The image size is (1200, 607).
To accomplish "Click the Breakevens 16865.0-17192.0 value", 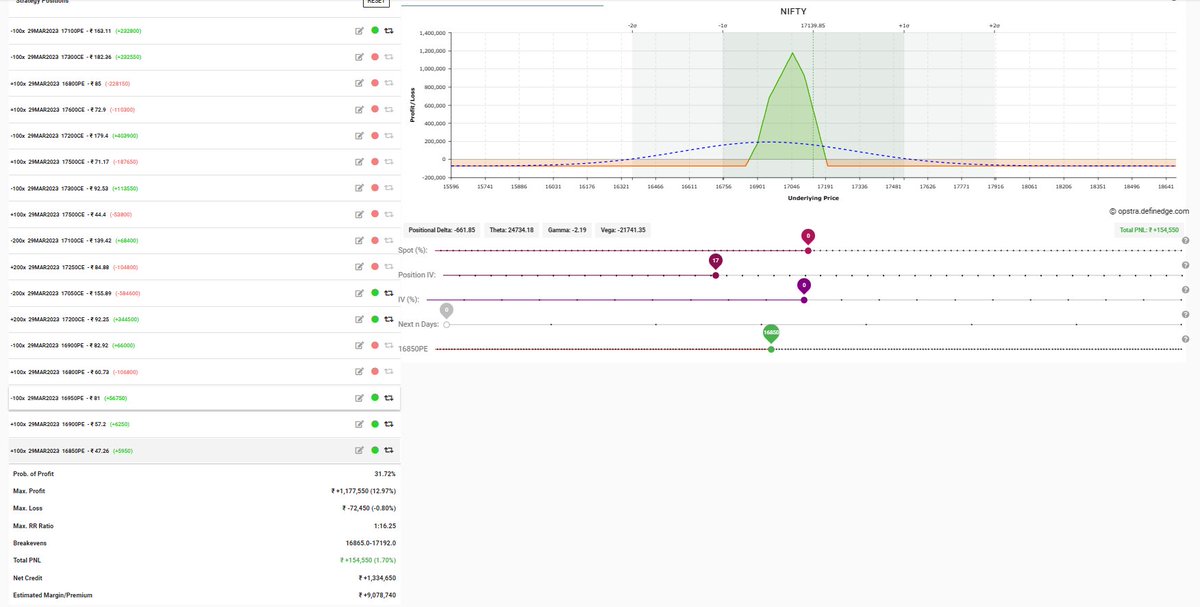I will [x=370, y=543].
